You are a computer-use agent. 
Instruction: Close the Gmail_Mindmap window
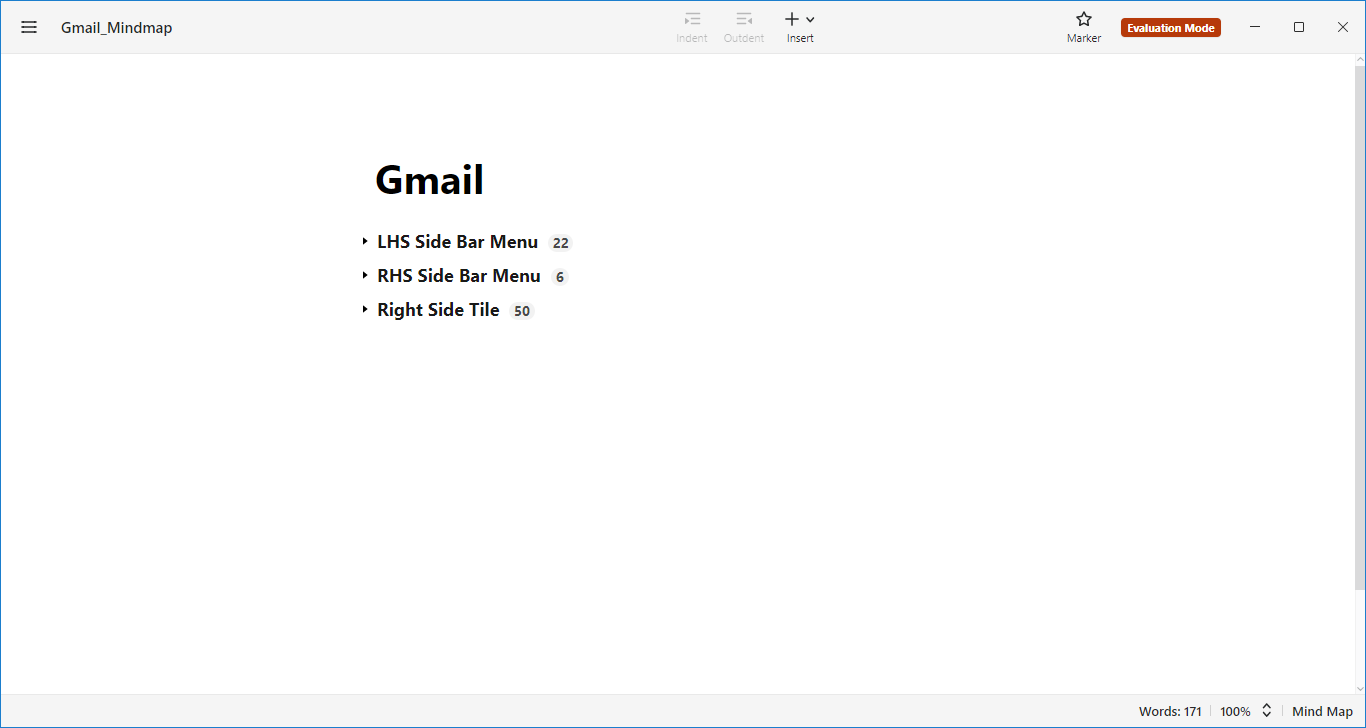(x=1343, y=27)
